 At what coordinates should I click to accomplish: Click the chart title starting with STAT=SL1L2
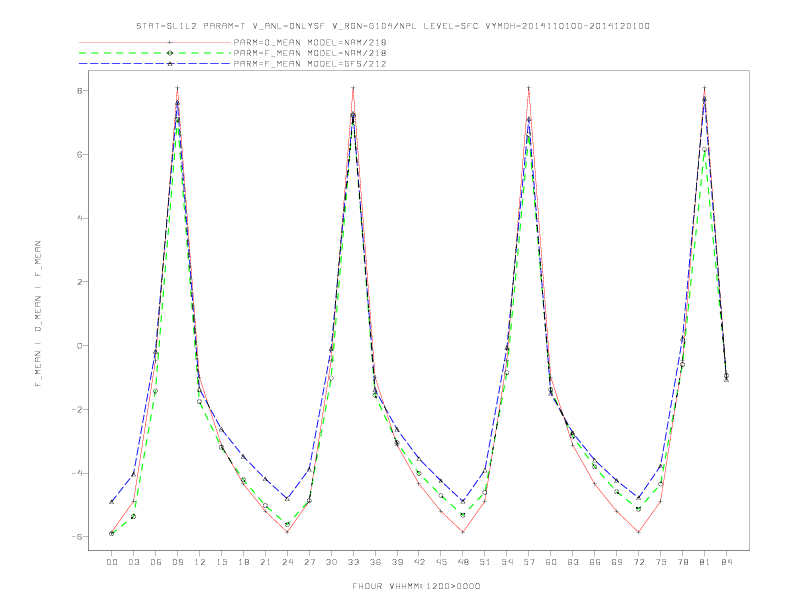[x=392, y=26]
